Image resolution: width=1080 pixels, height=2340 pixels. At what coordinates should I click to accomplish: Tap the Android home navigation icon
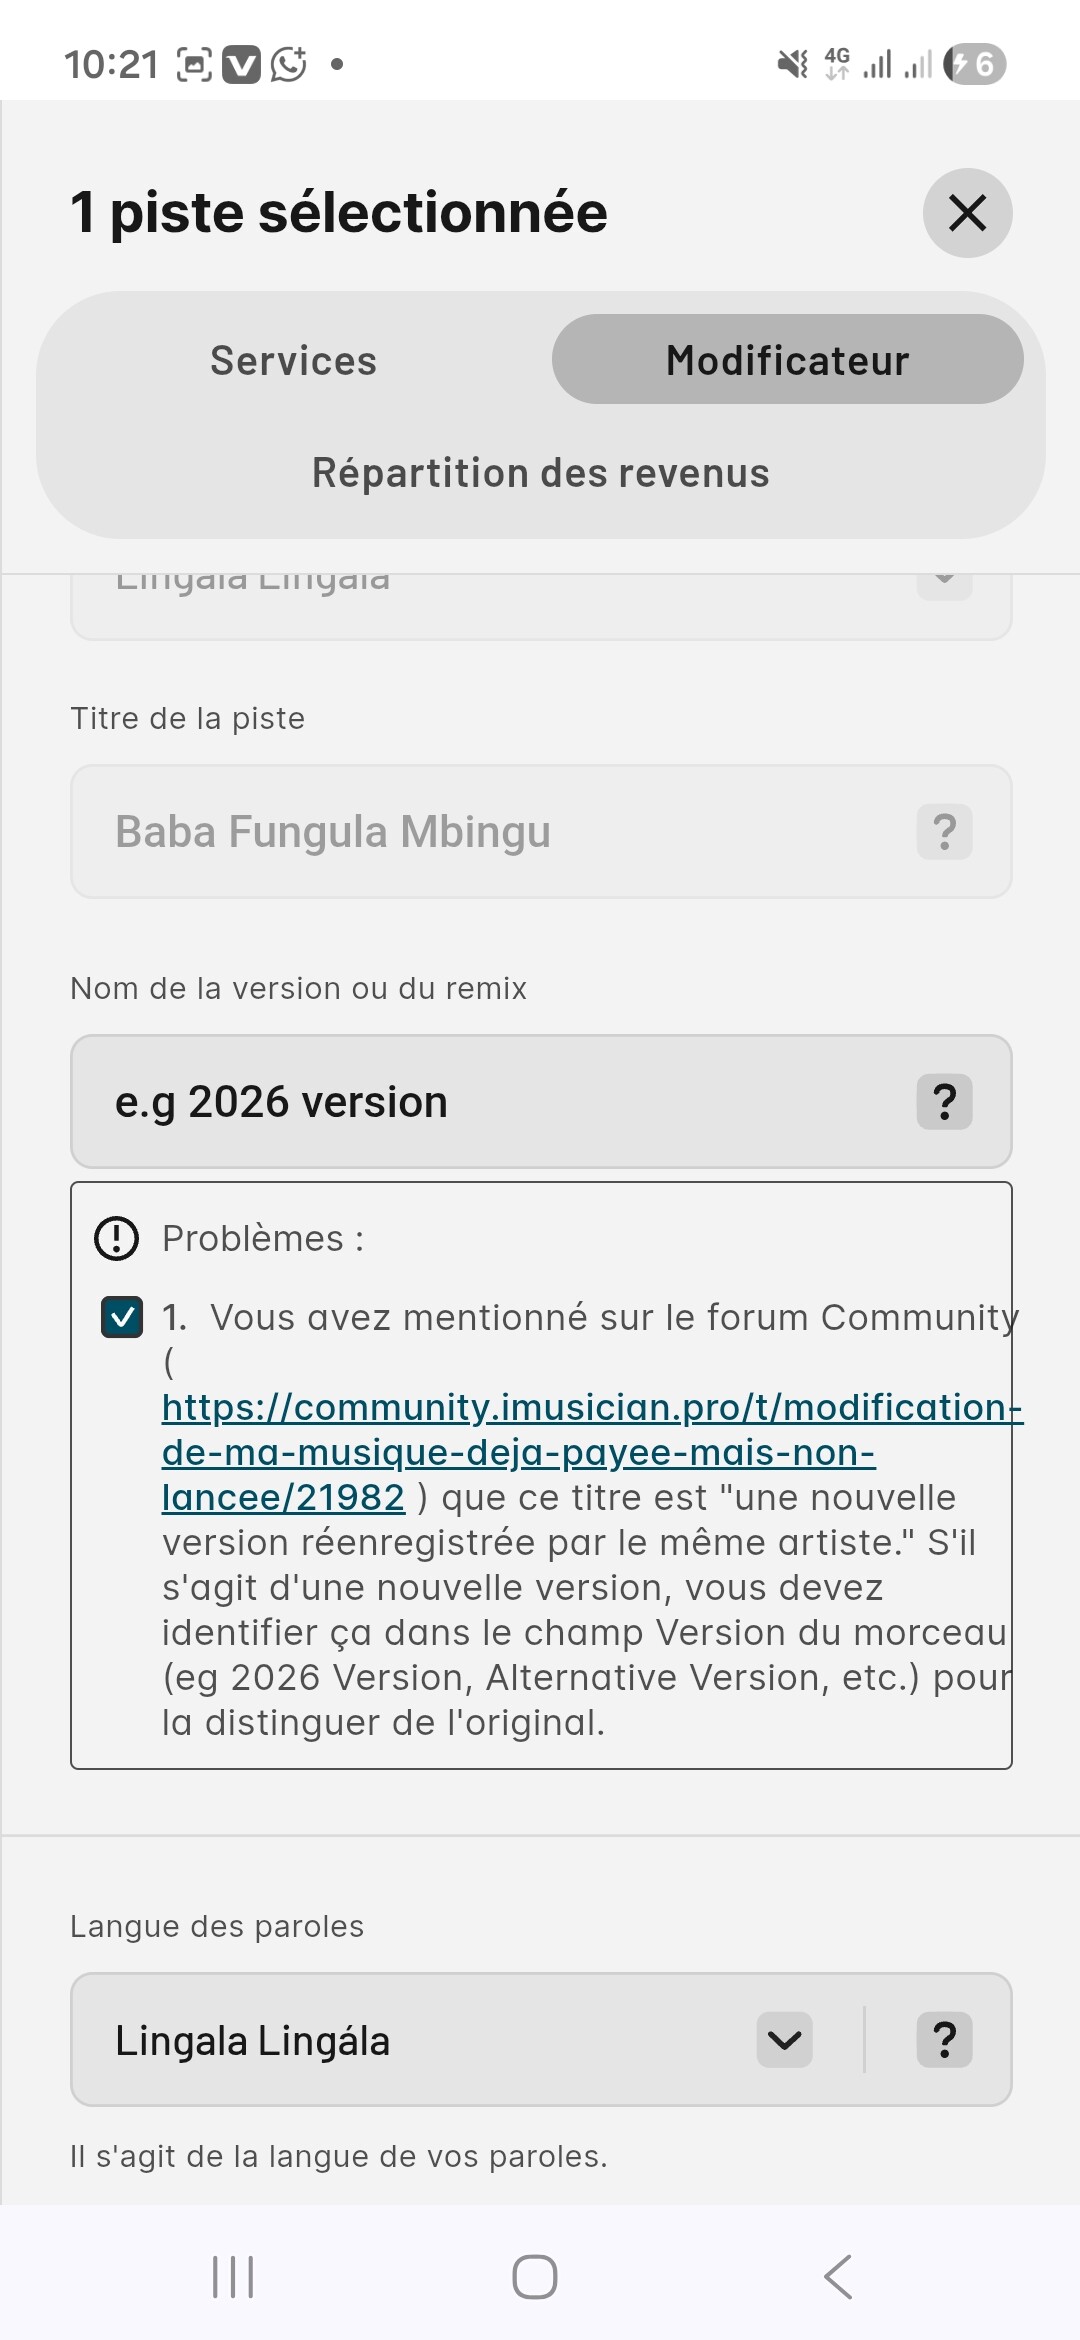tap(535, 2277)
